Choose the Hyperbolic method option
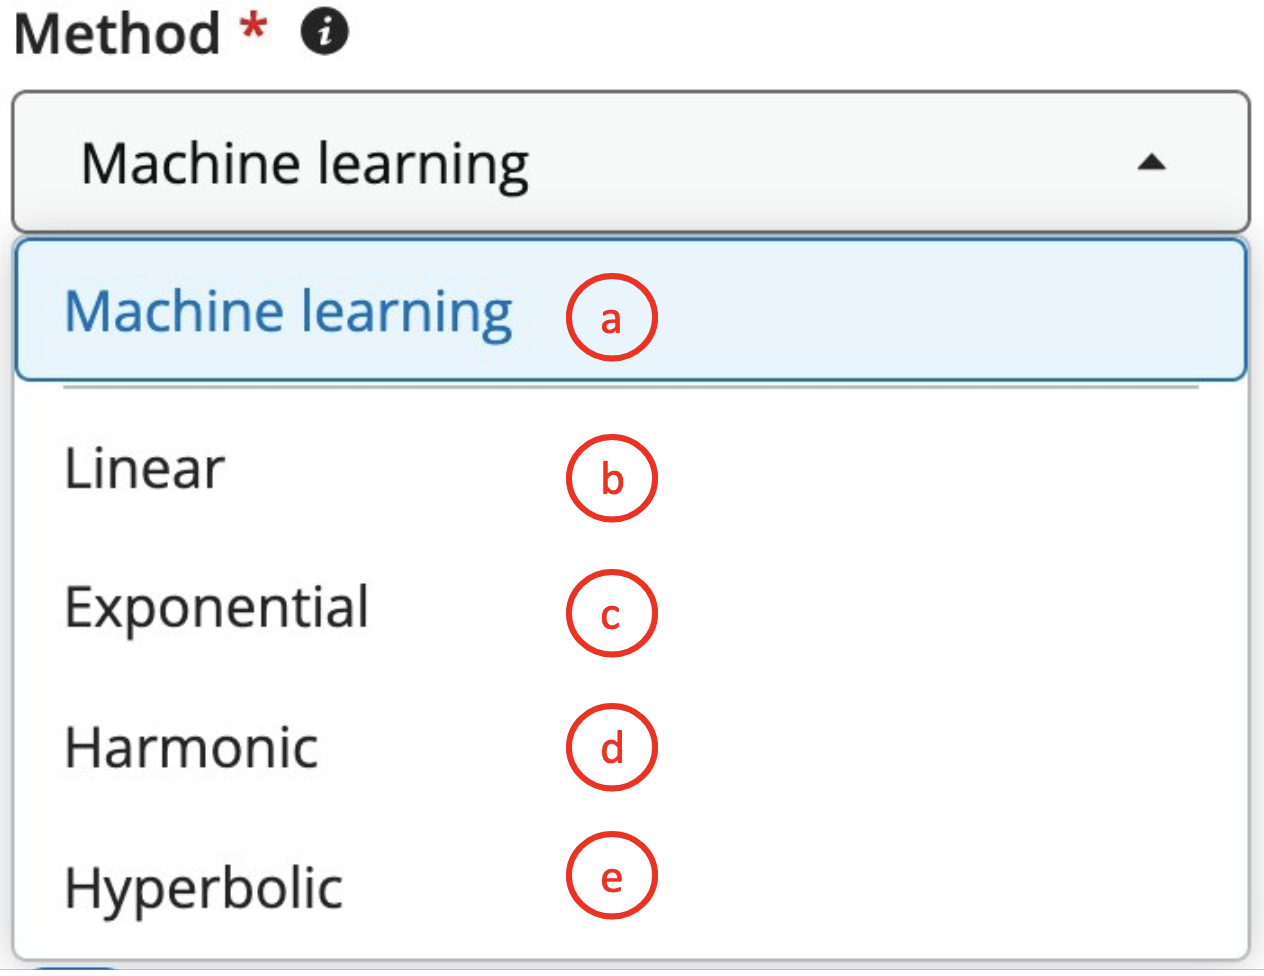The height and width of the screenshot is (976, 1264). 204,888
